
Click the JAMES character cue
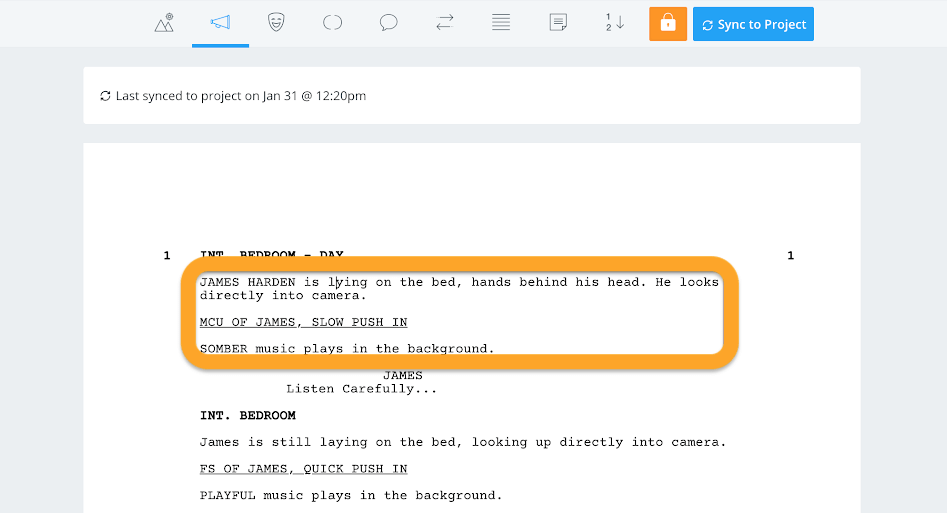pyautogui.click(x=403, y=375)
